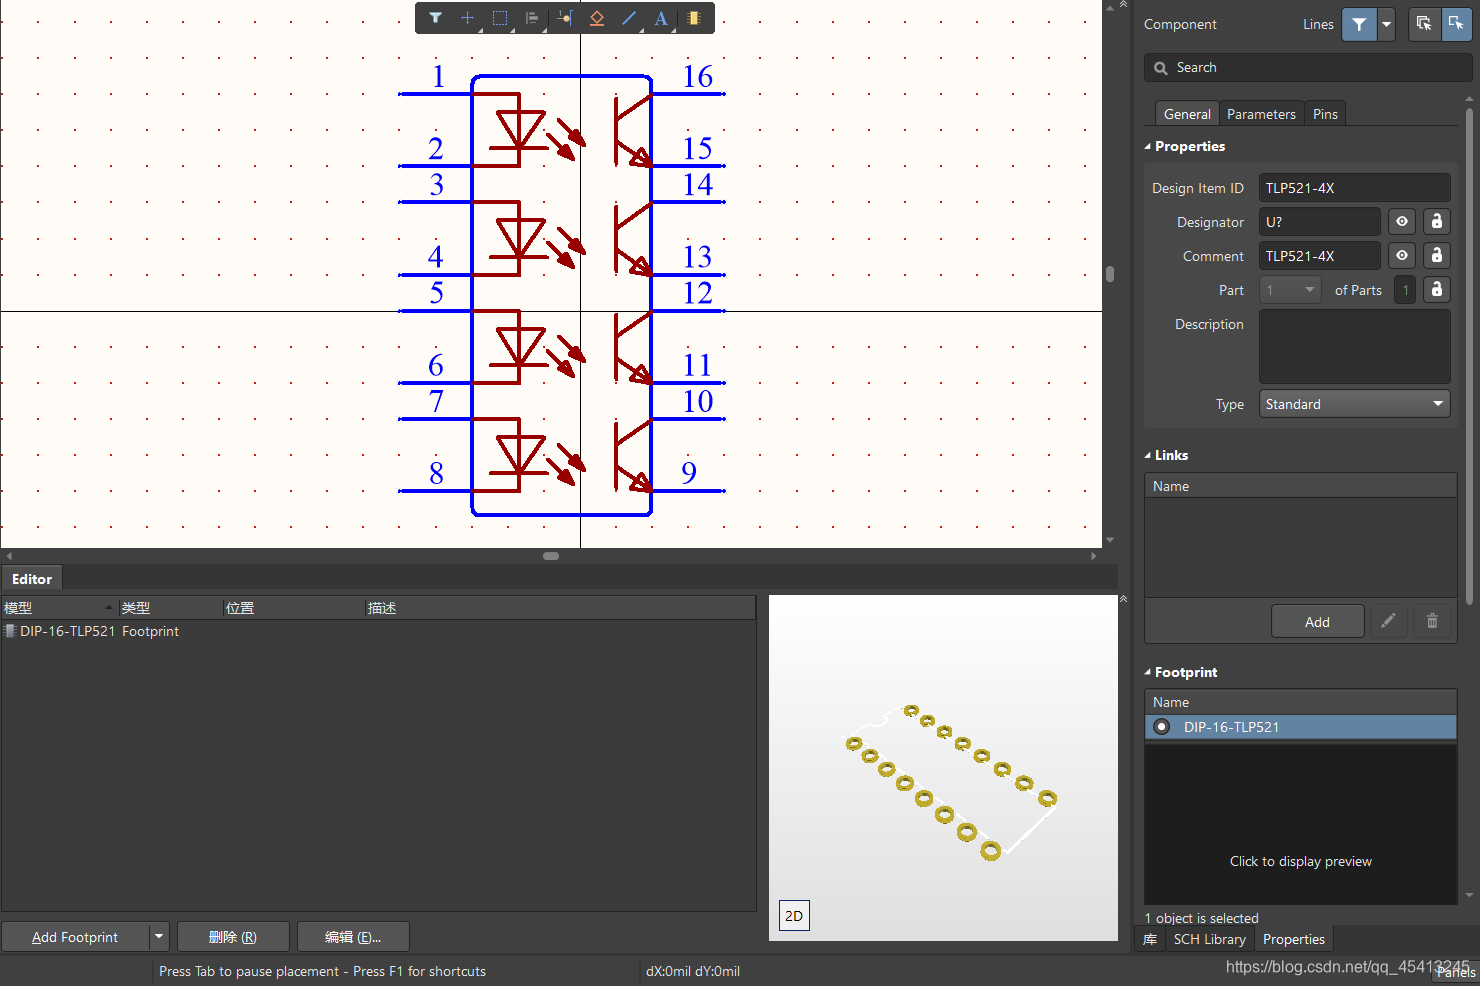The image size is (1480, 986).
Task: Click the schematic vertical scrollbar thumb
Action: (x=1110, y=274)
